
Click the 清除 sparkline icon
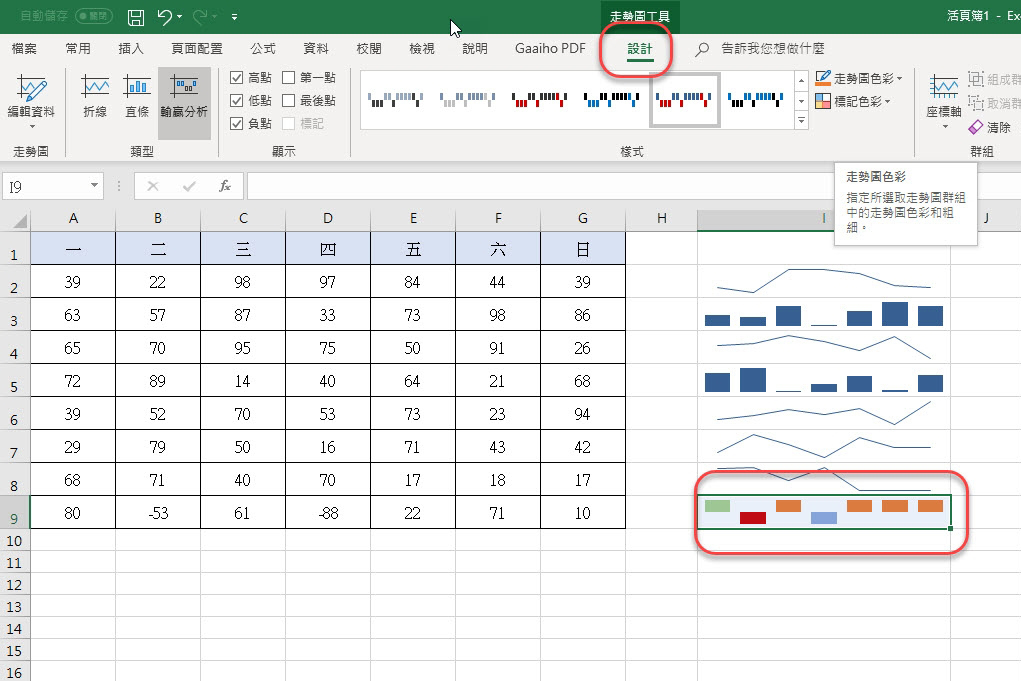tap(988, 127)
